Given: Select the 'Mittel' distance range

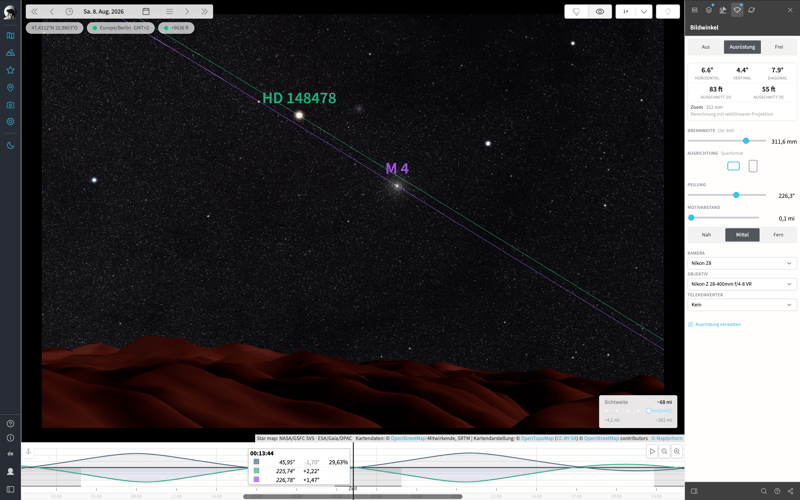Looking at the screenshot, I should click(742, 235).
